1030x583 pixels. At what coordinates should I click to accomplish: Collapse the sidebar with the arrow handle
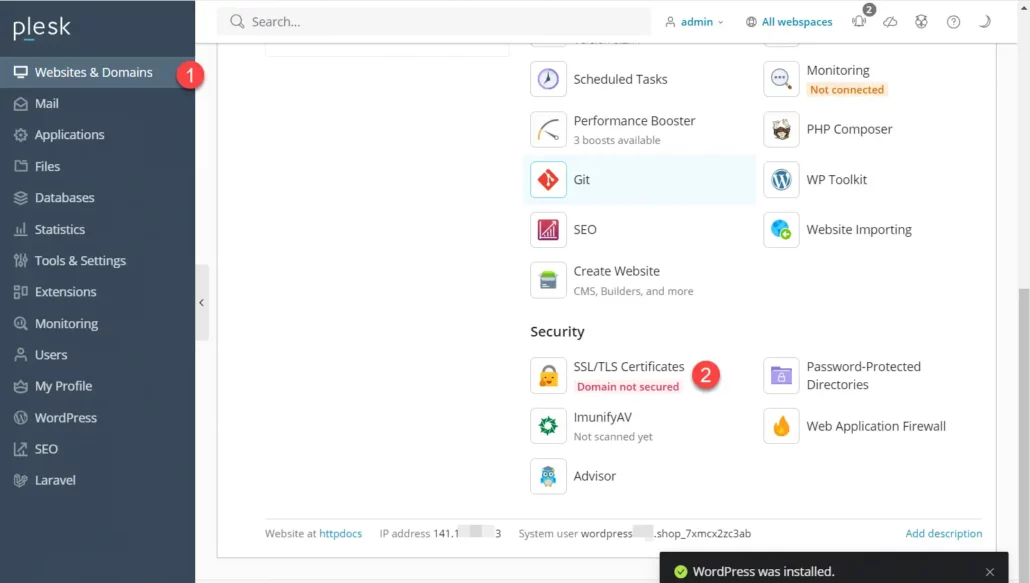pos(202,303)
